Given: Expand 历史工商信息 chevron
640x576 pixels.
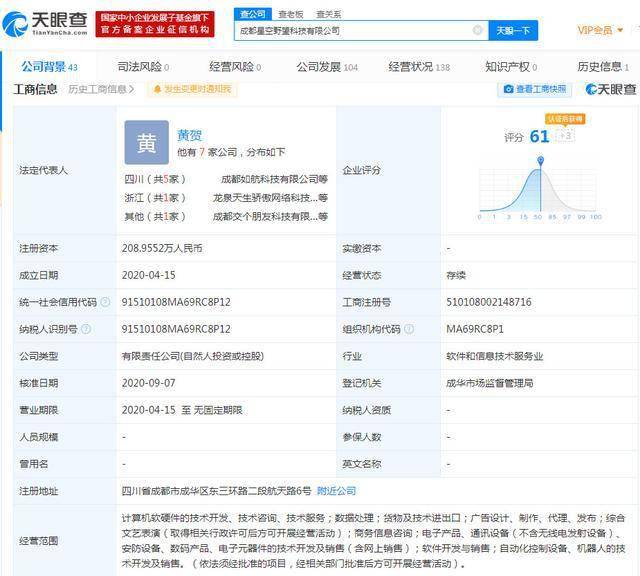Looking at the screenshot, I should [x=131, y=89].
